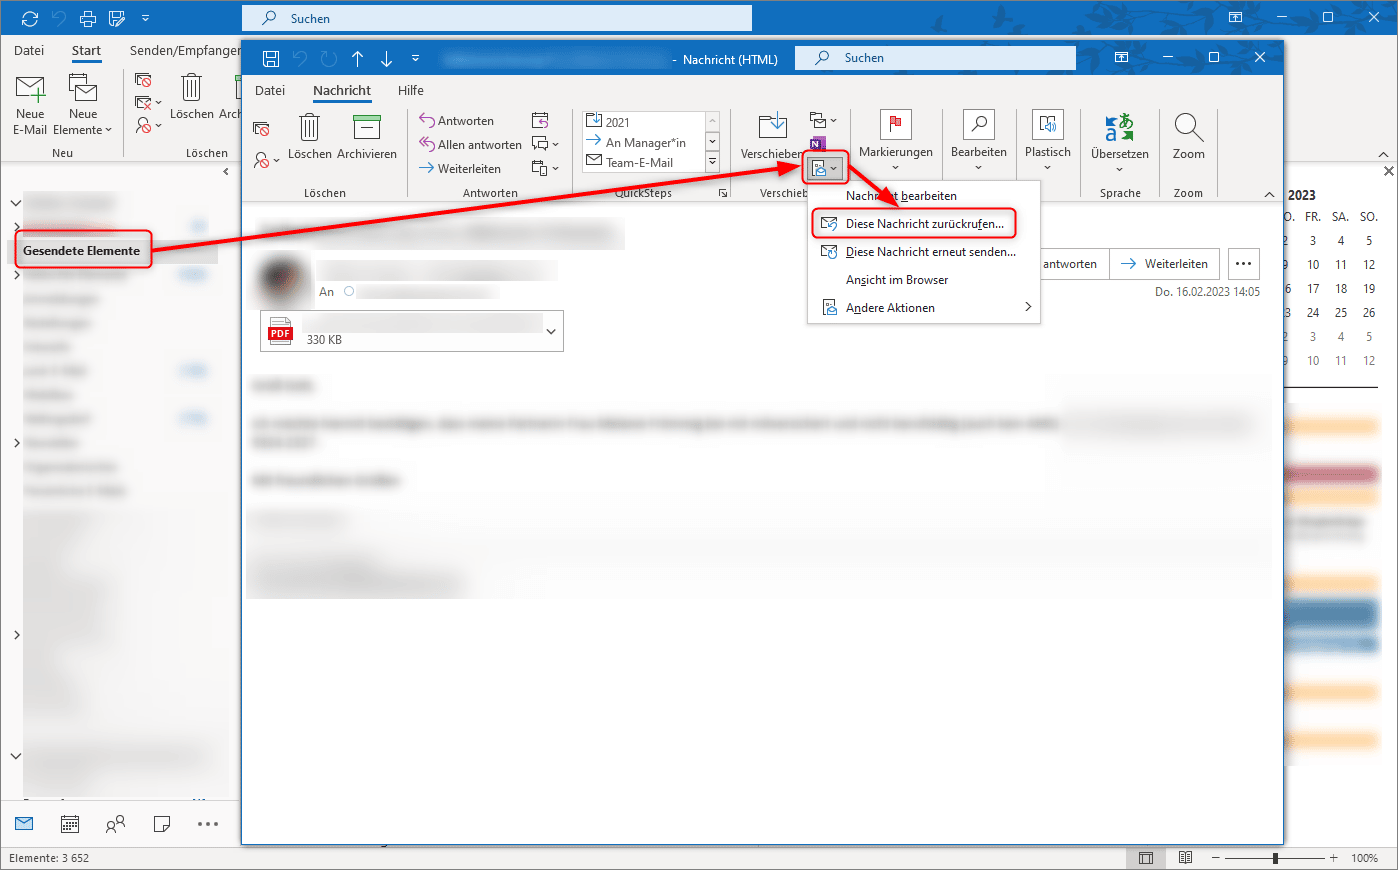Activate the Plastisch read-aloud icon
The height and width of the screenshot is (870, 1398).
point(1047,130)
